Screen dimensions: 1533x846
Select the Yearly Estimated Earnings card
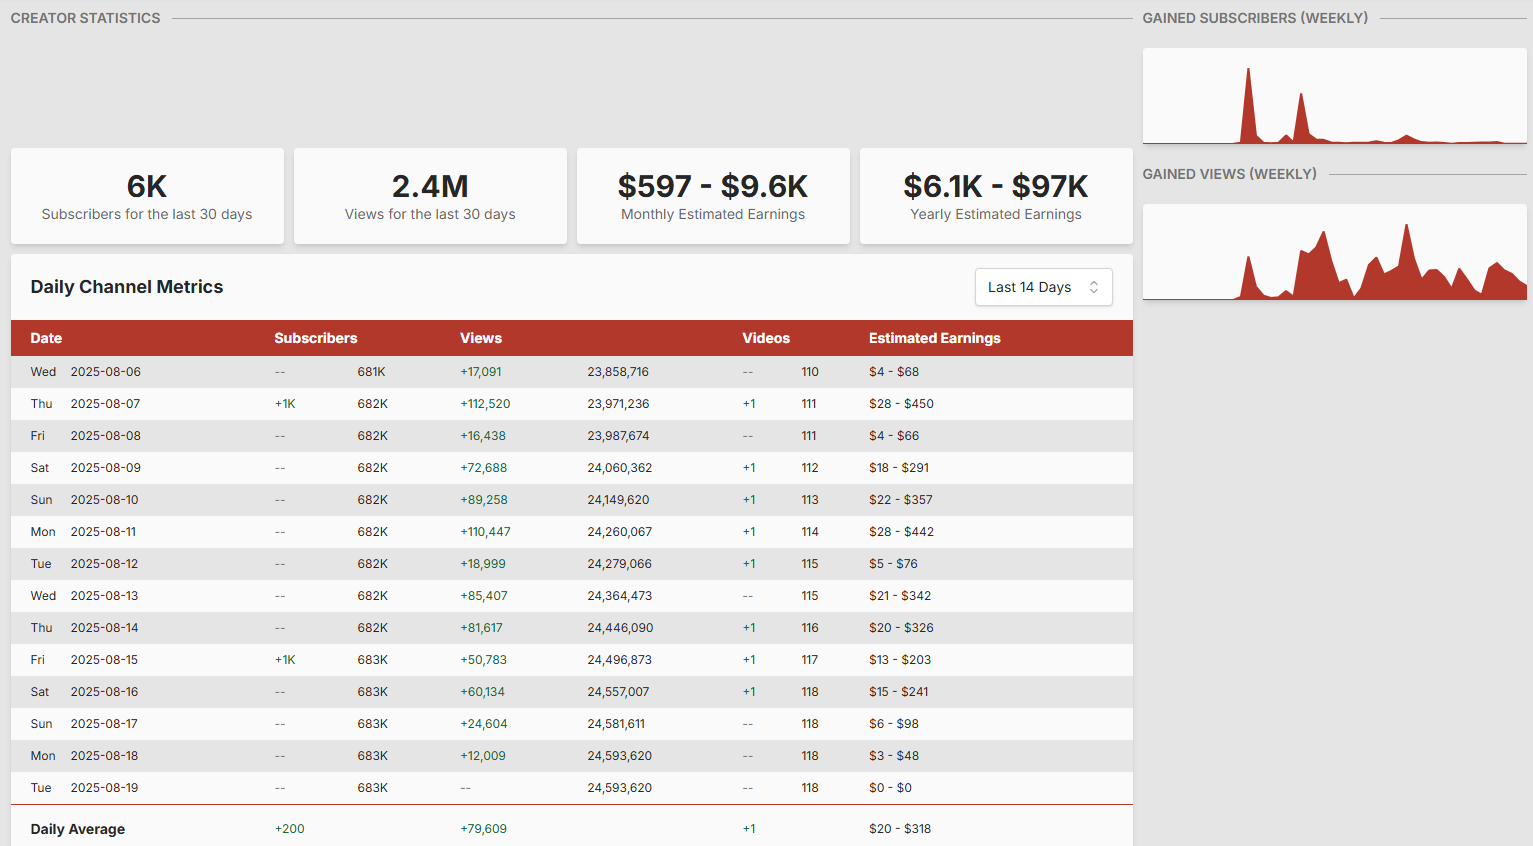point(996,196)
